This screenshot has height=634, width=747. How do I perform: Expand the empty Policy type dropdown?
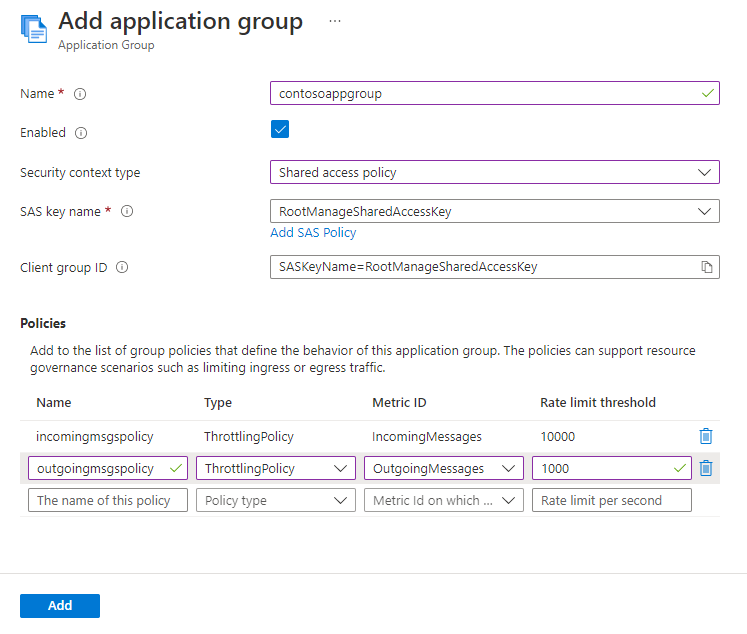pos(276,500)
